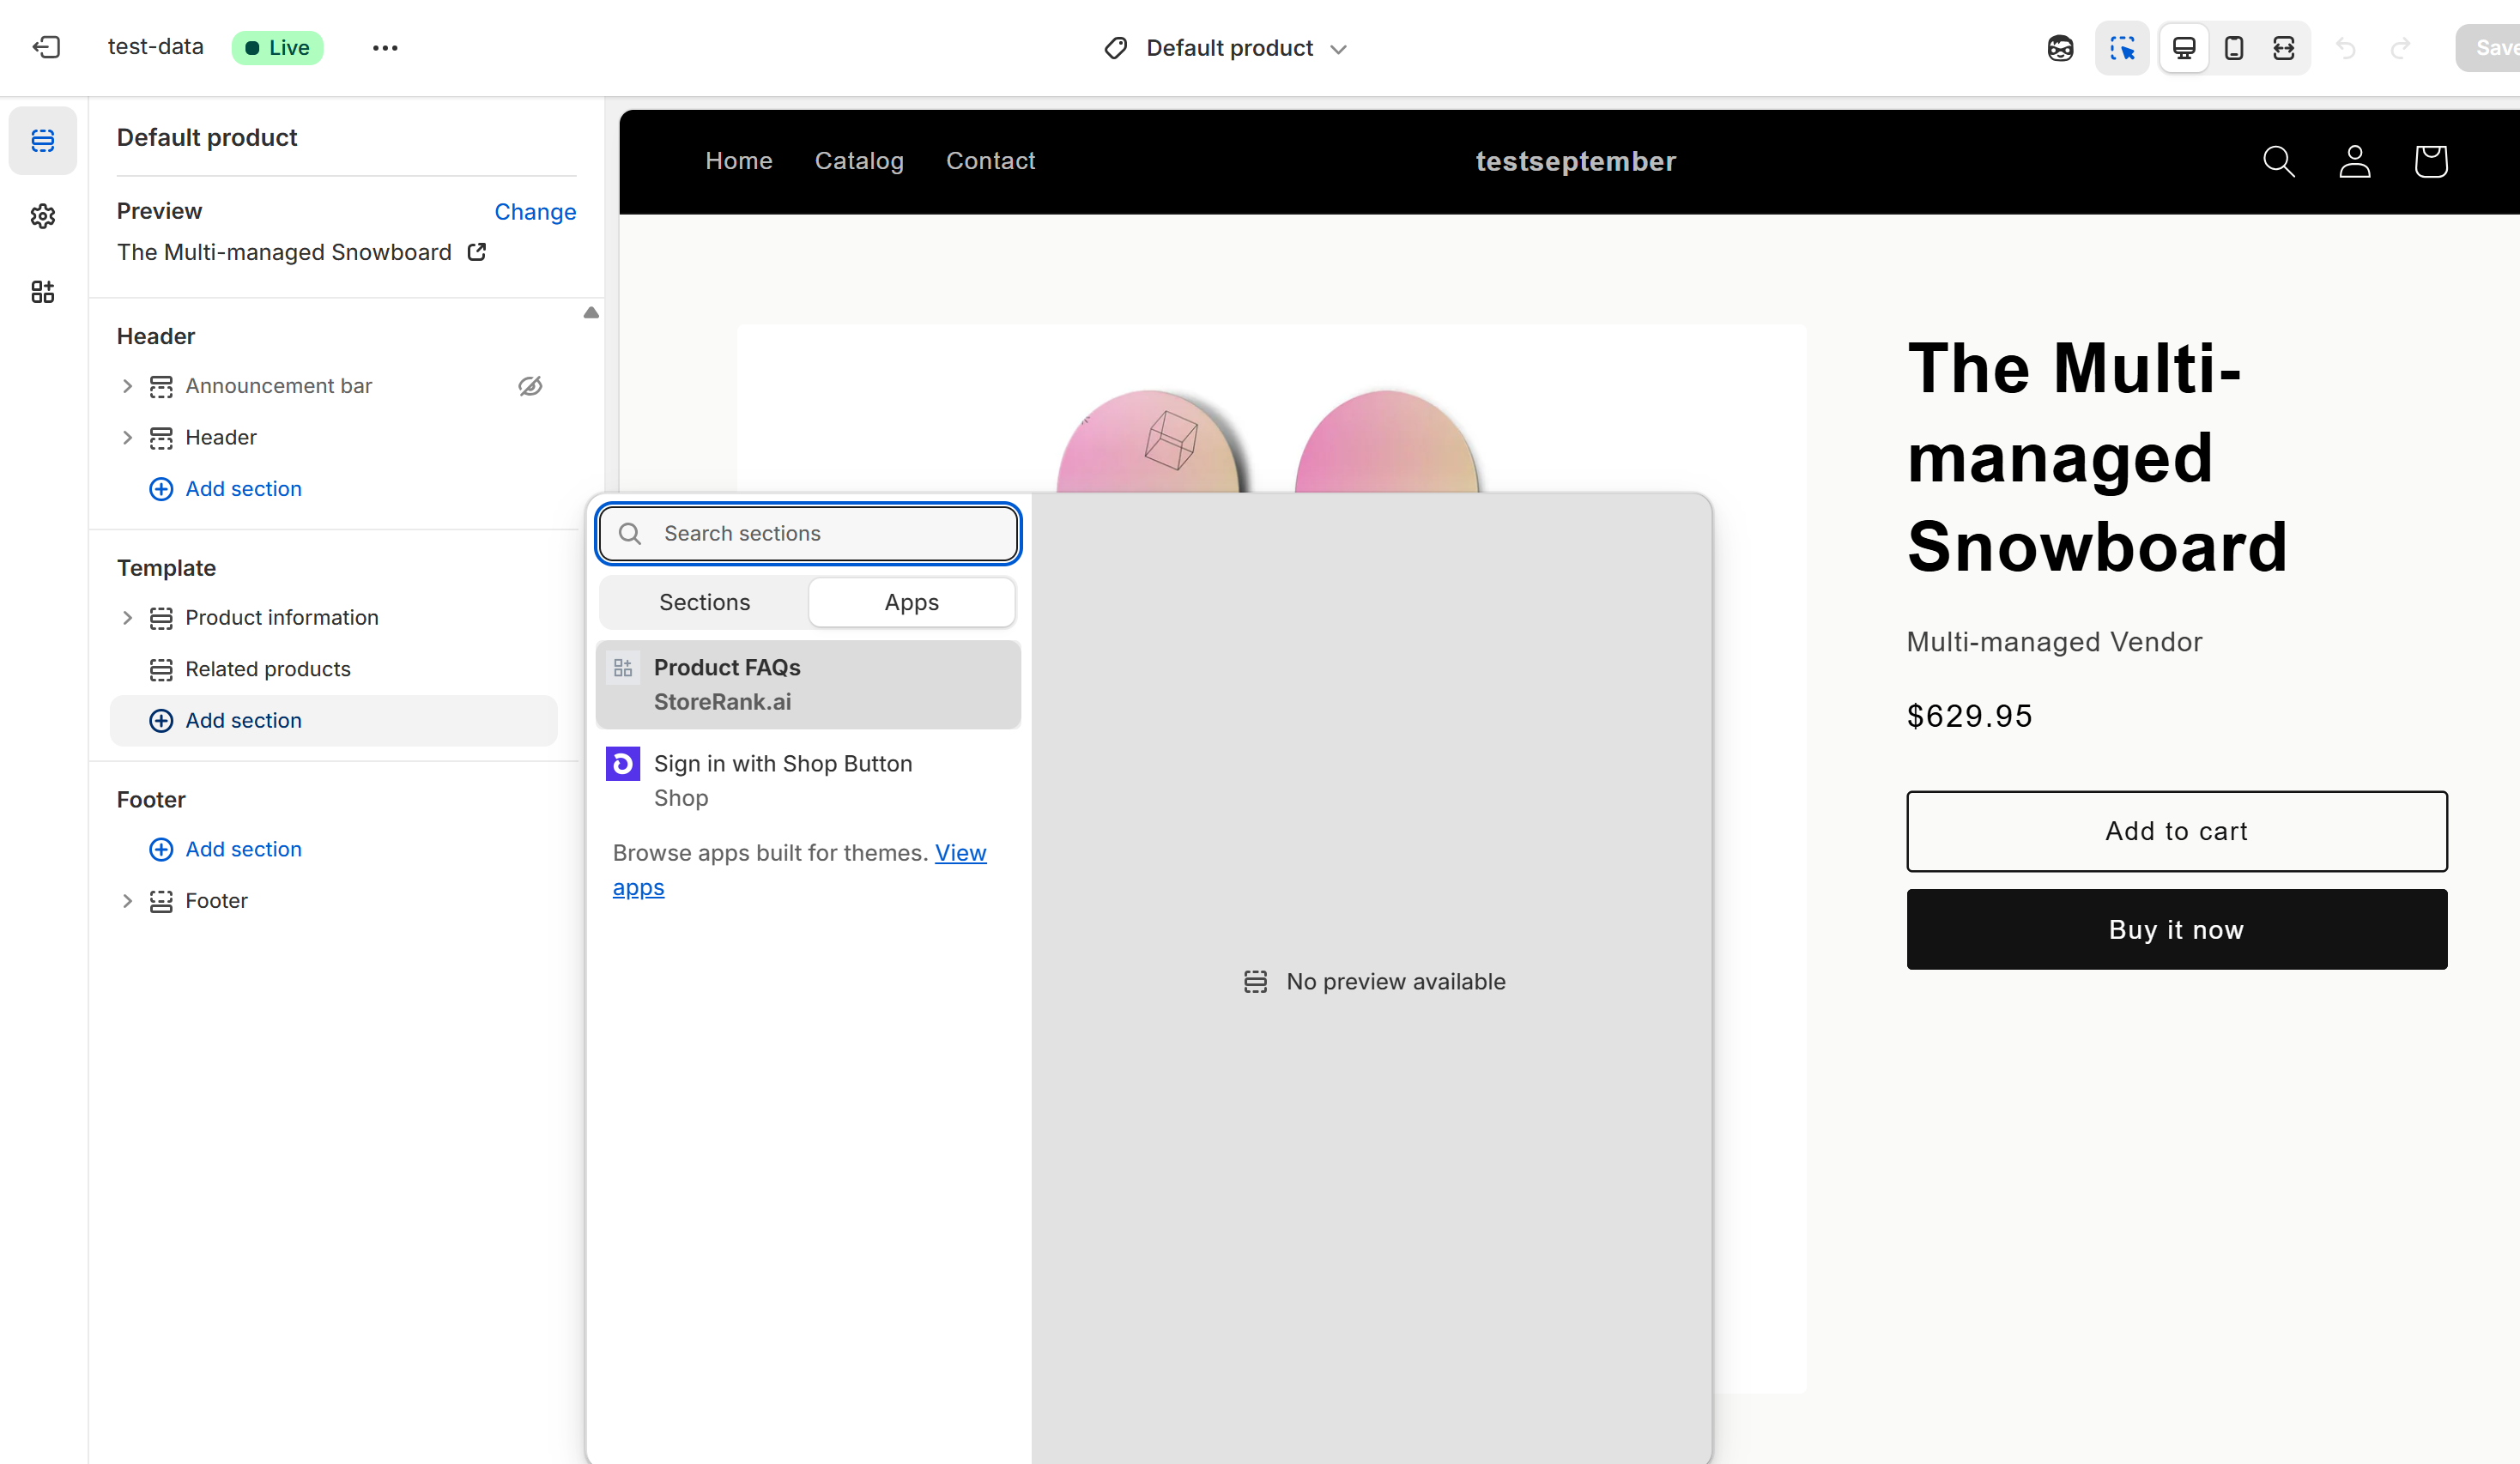
Task: Select the Apps tab
Action: point(911,602)
